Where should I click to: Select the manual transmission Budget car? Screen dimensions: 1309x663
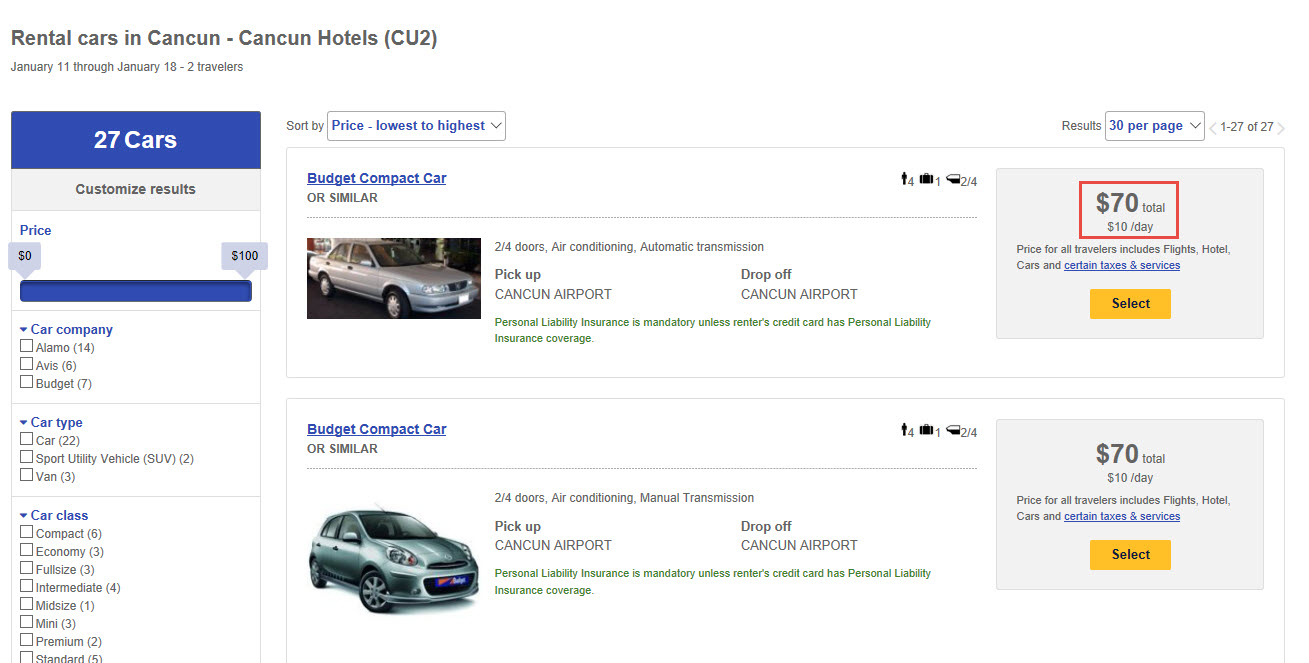click(x=1130, y=555)
